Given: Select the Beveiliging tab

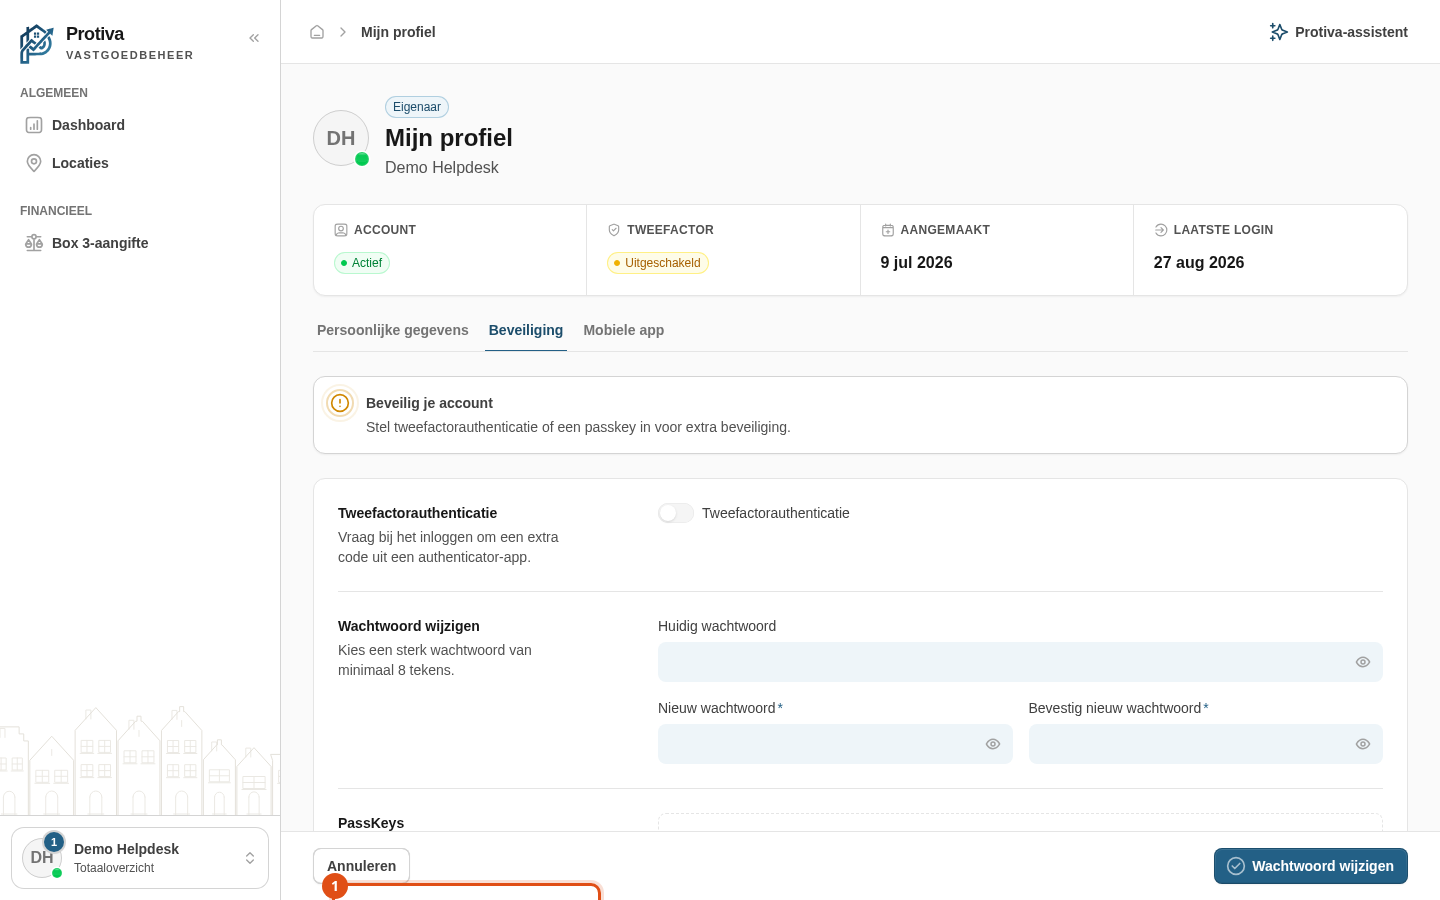Looking at the screenshot, I should tap(526, 330).
